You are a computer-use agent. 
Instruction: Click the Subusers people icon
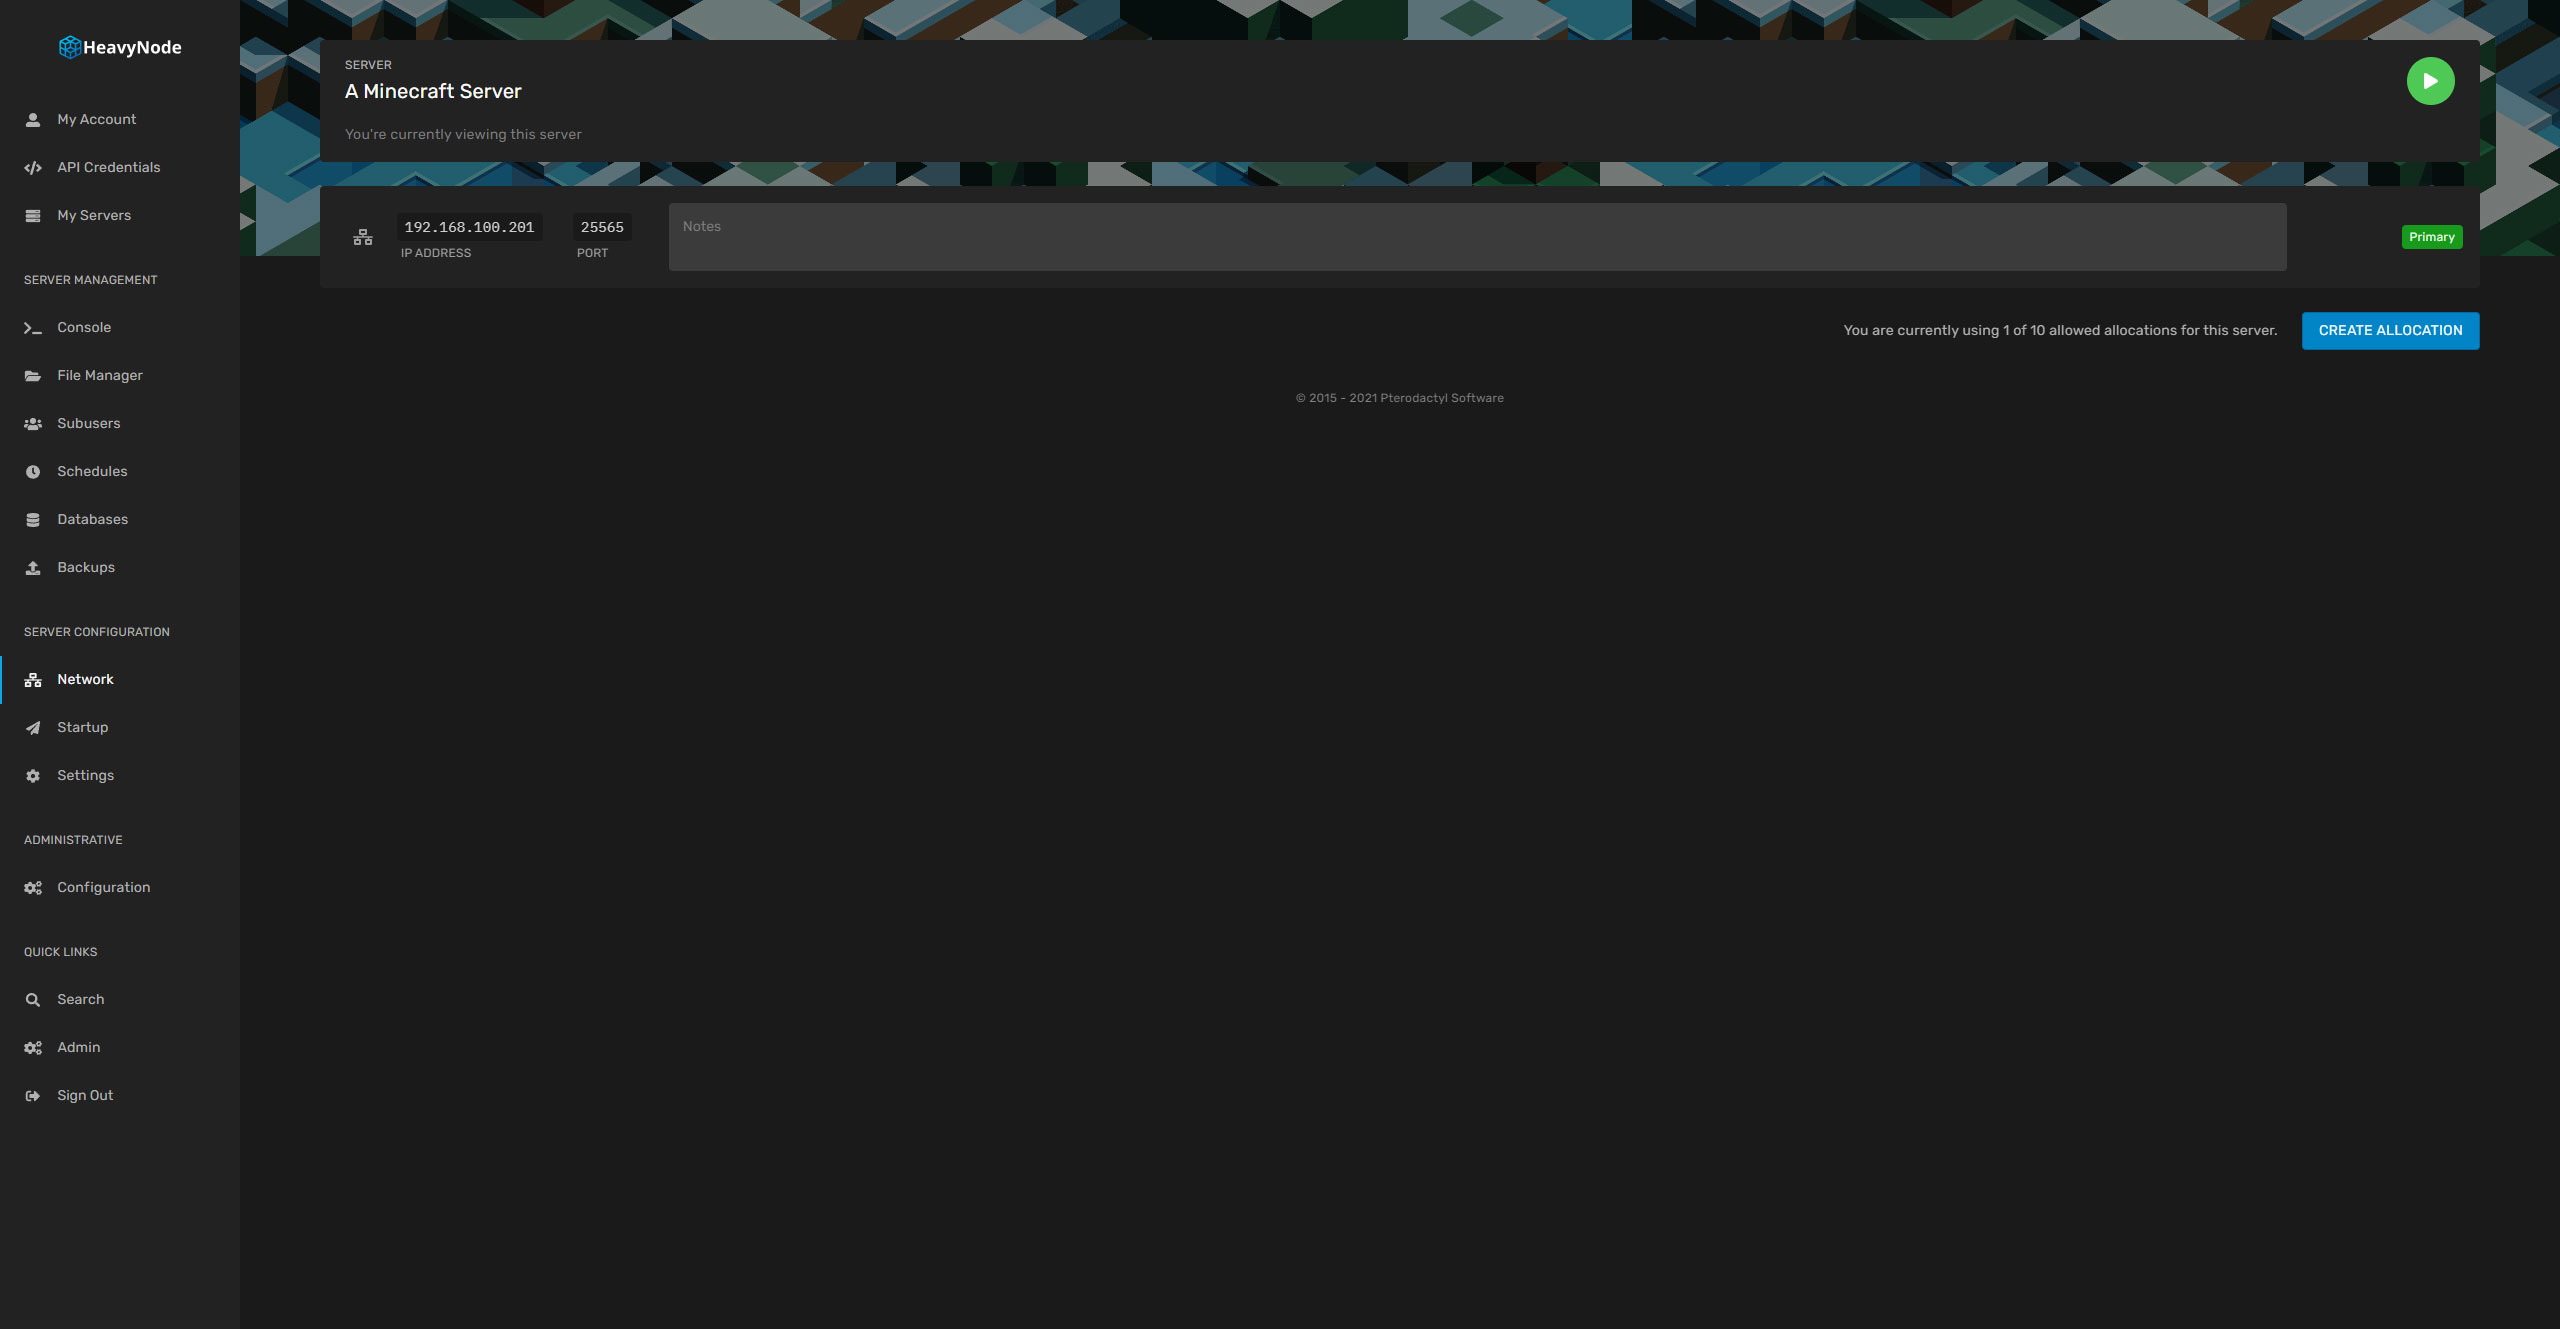(33, 423)
